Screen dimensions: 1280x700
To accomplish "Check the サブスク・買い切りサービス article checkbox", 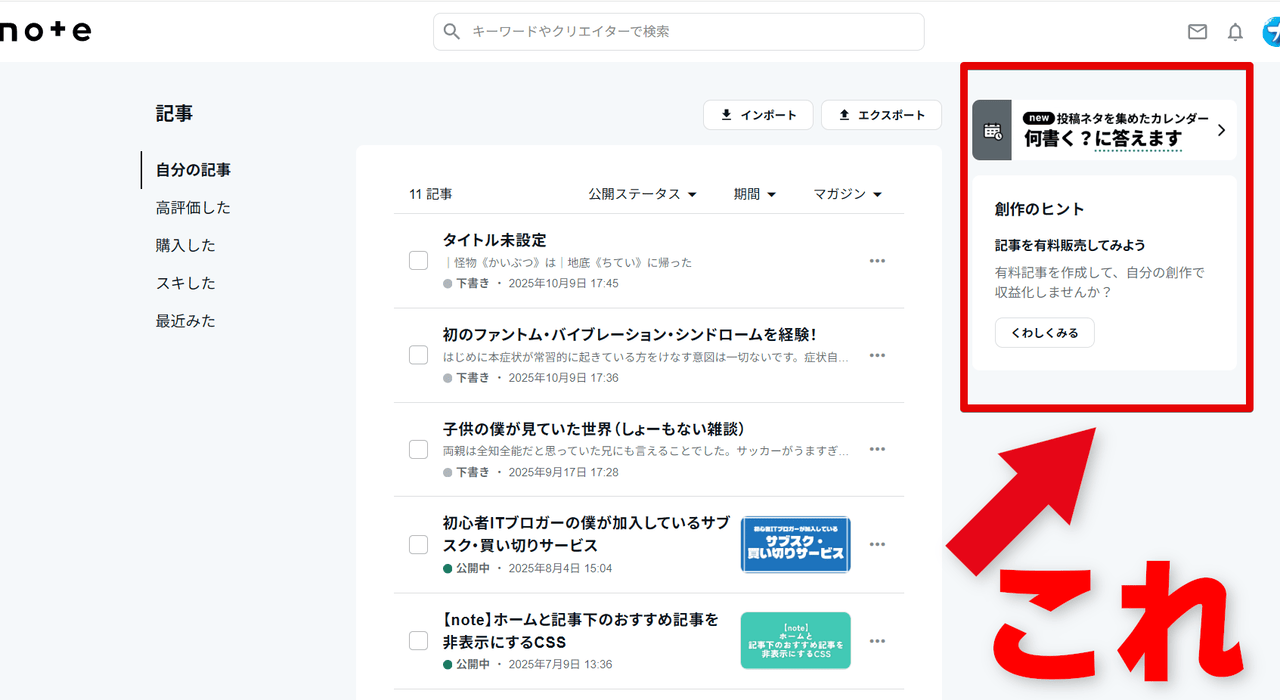I will pos(418,545).
